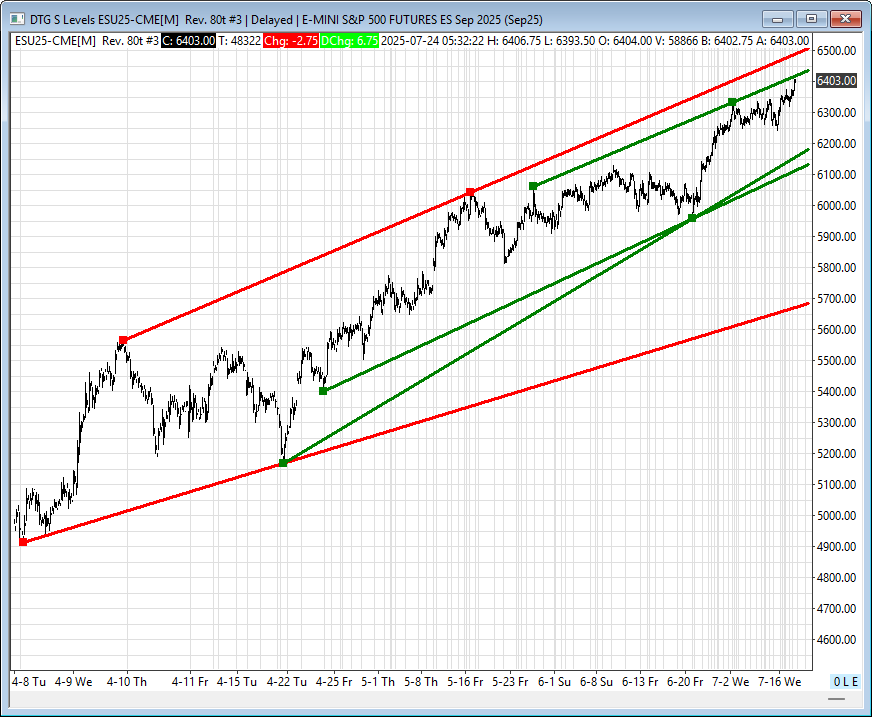
Task: Click the symbol text ESU25-CME[M] in header
Action: [x=55, y=41]
